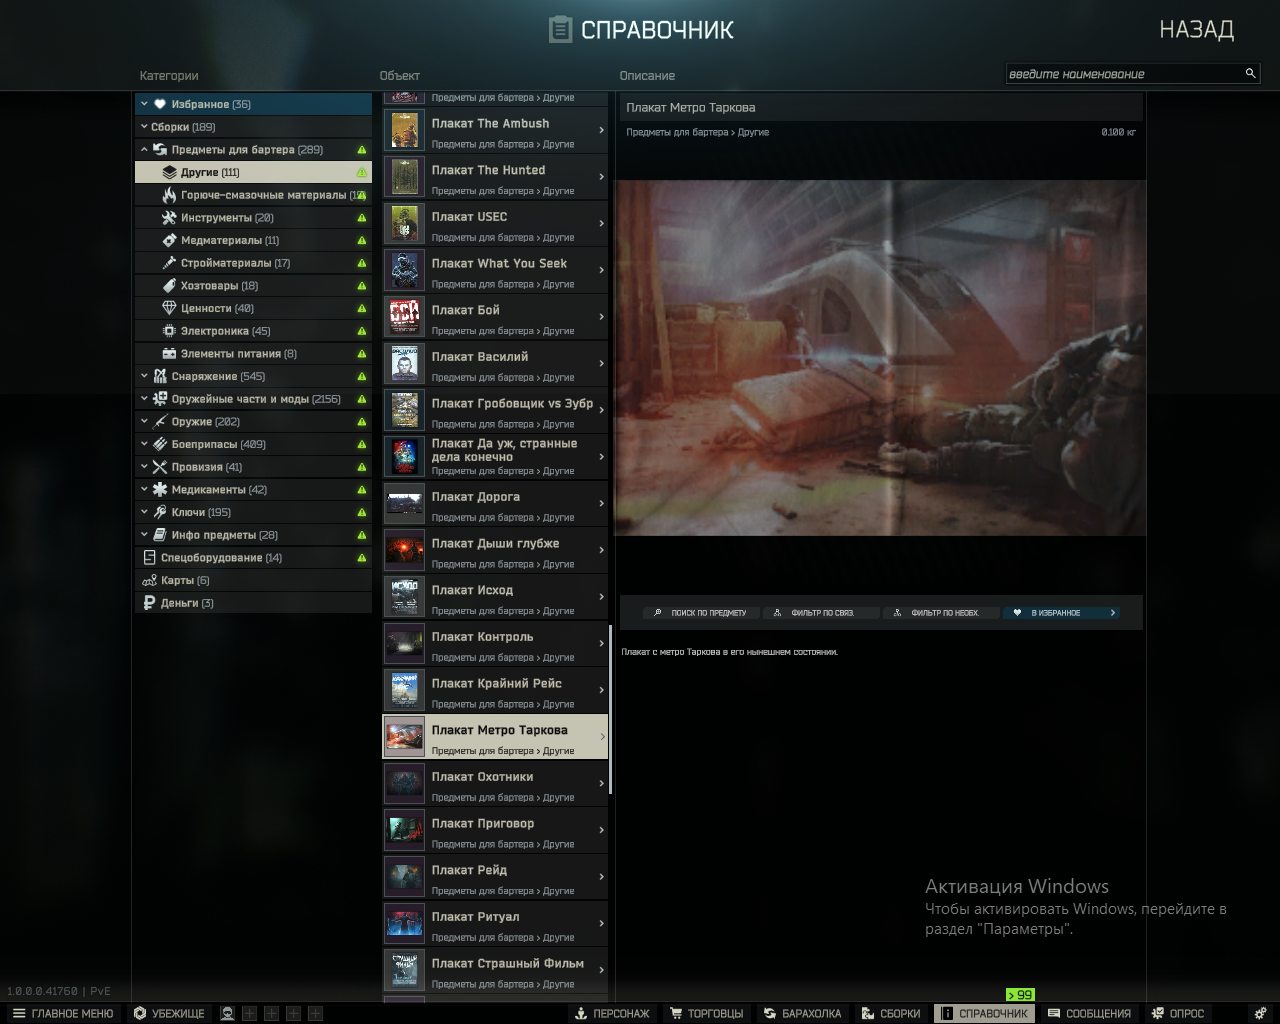Click the icon beside Стройматериалы

tap(169, 263)
